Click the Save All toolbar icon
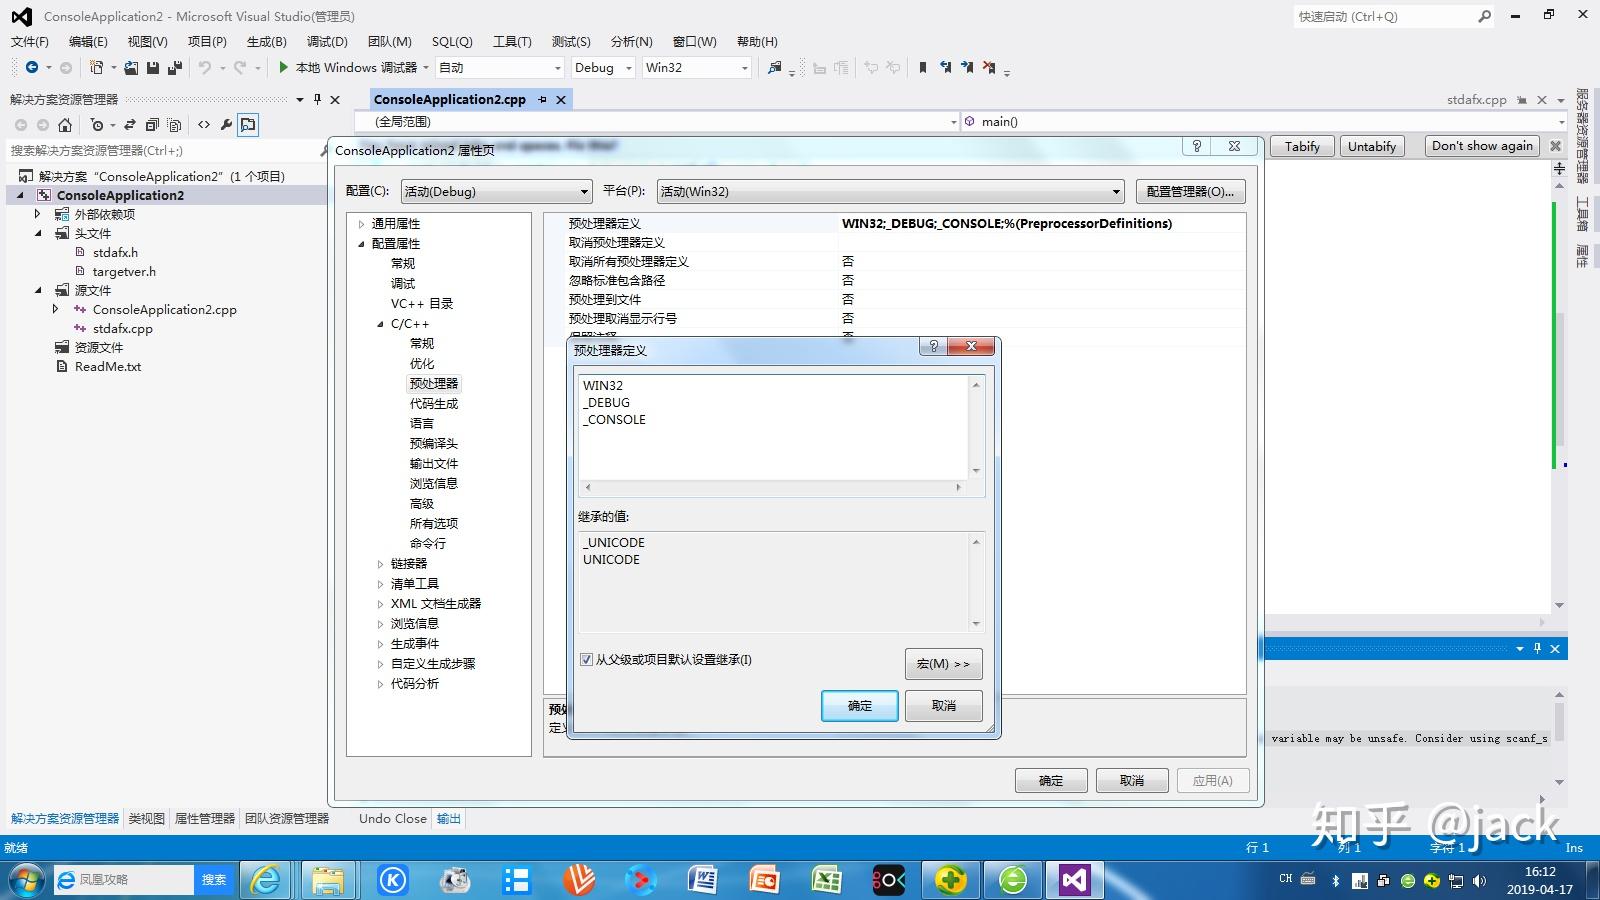 pyautogui.click(x=175, y=68)
